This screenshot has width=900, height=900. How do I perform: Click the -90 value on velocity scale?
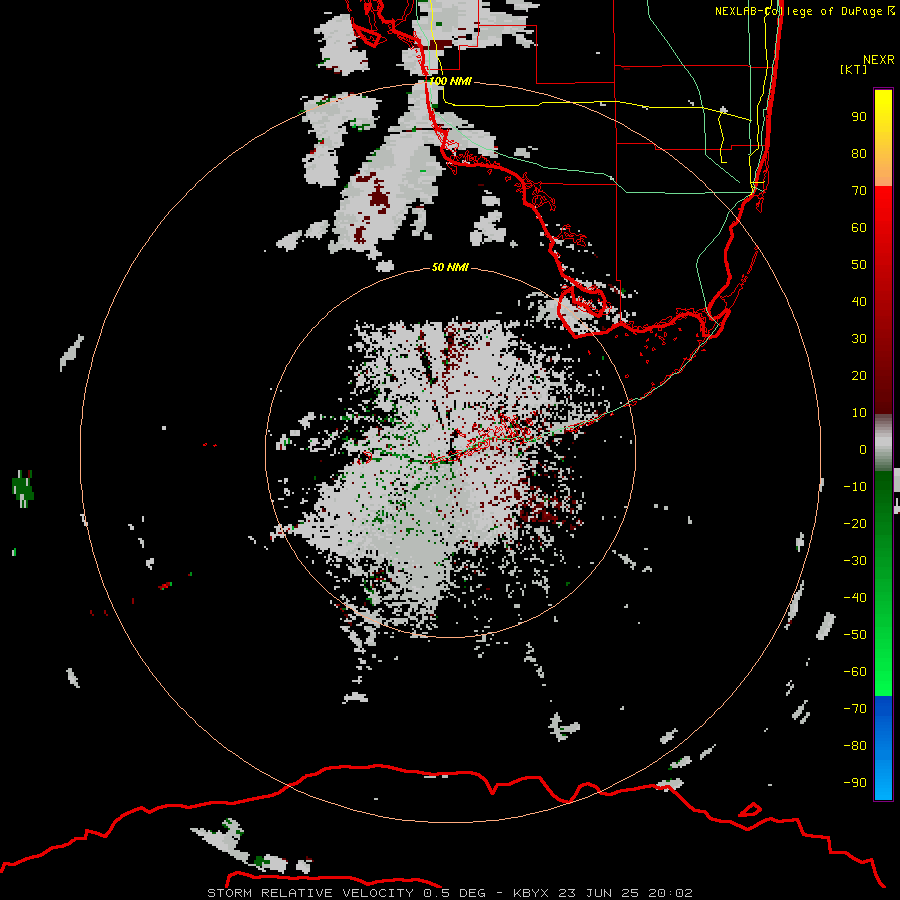(x=855, y=783)
